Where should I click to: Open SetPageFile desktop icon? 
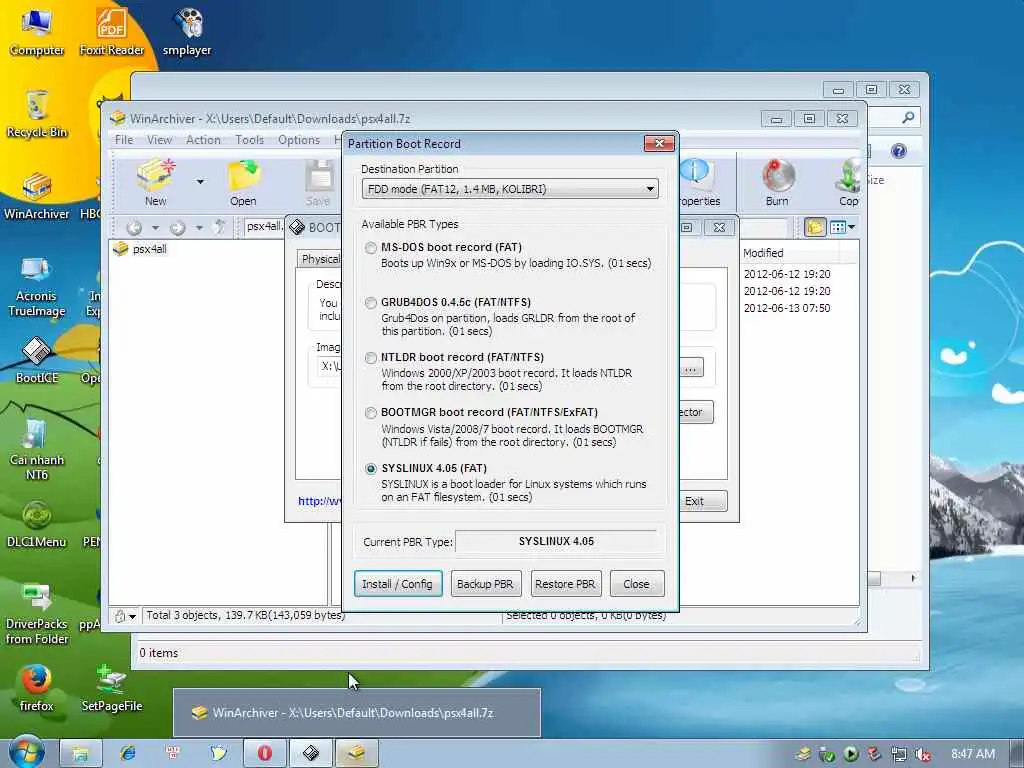[112, 688]
